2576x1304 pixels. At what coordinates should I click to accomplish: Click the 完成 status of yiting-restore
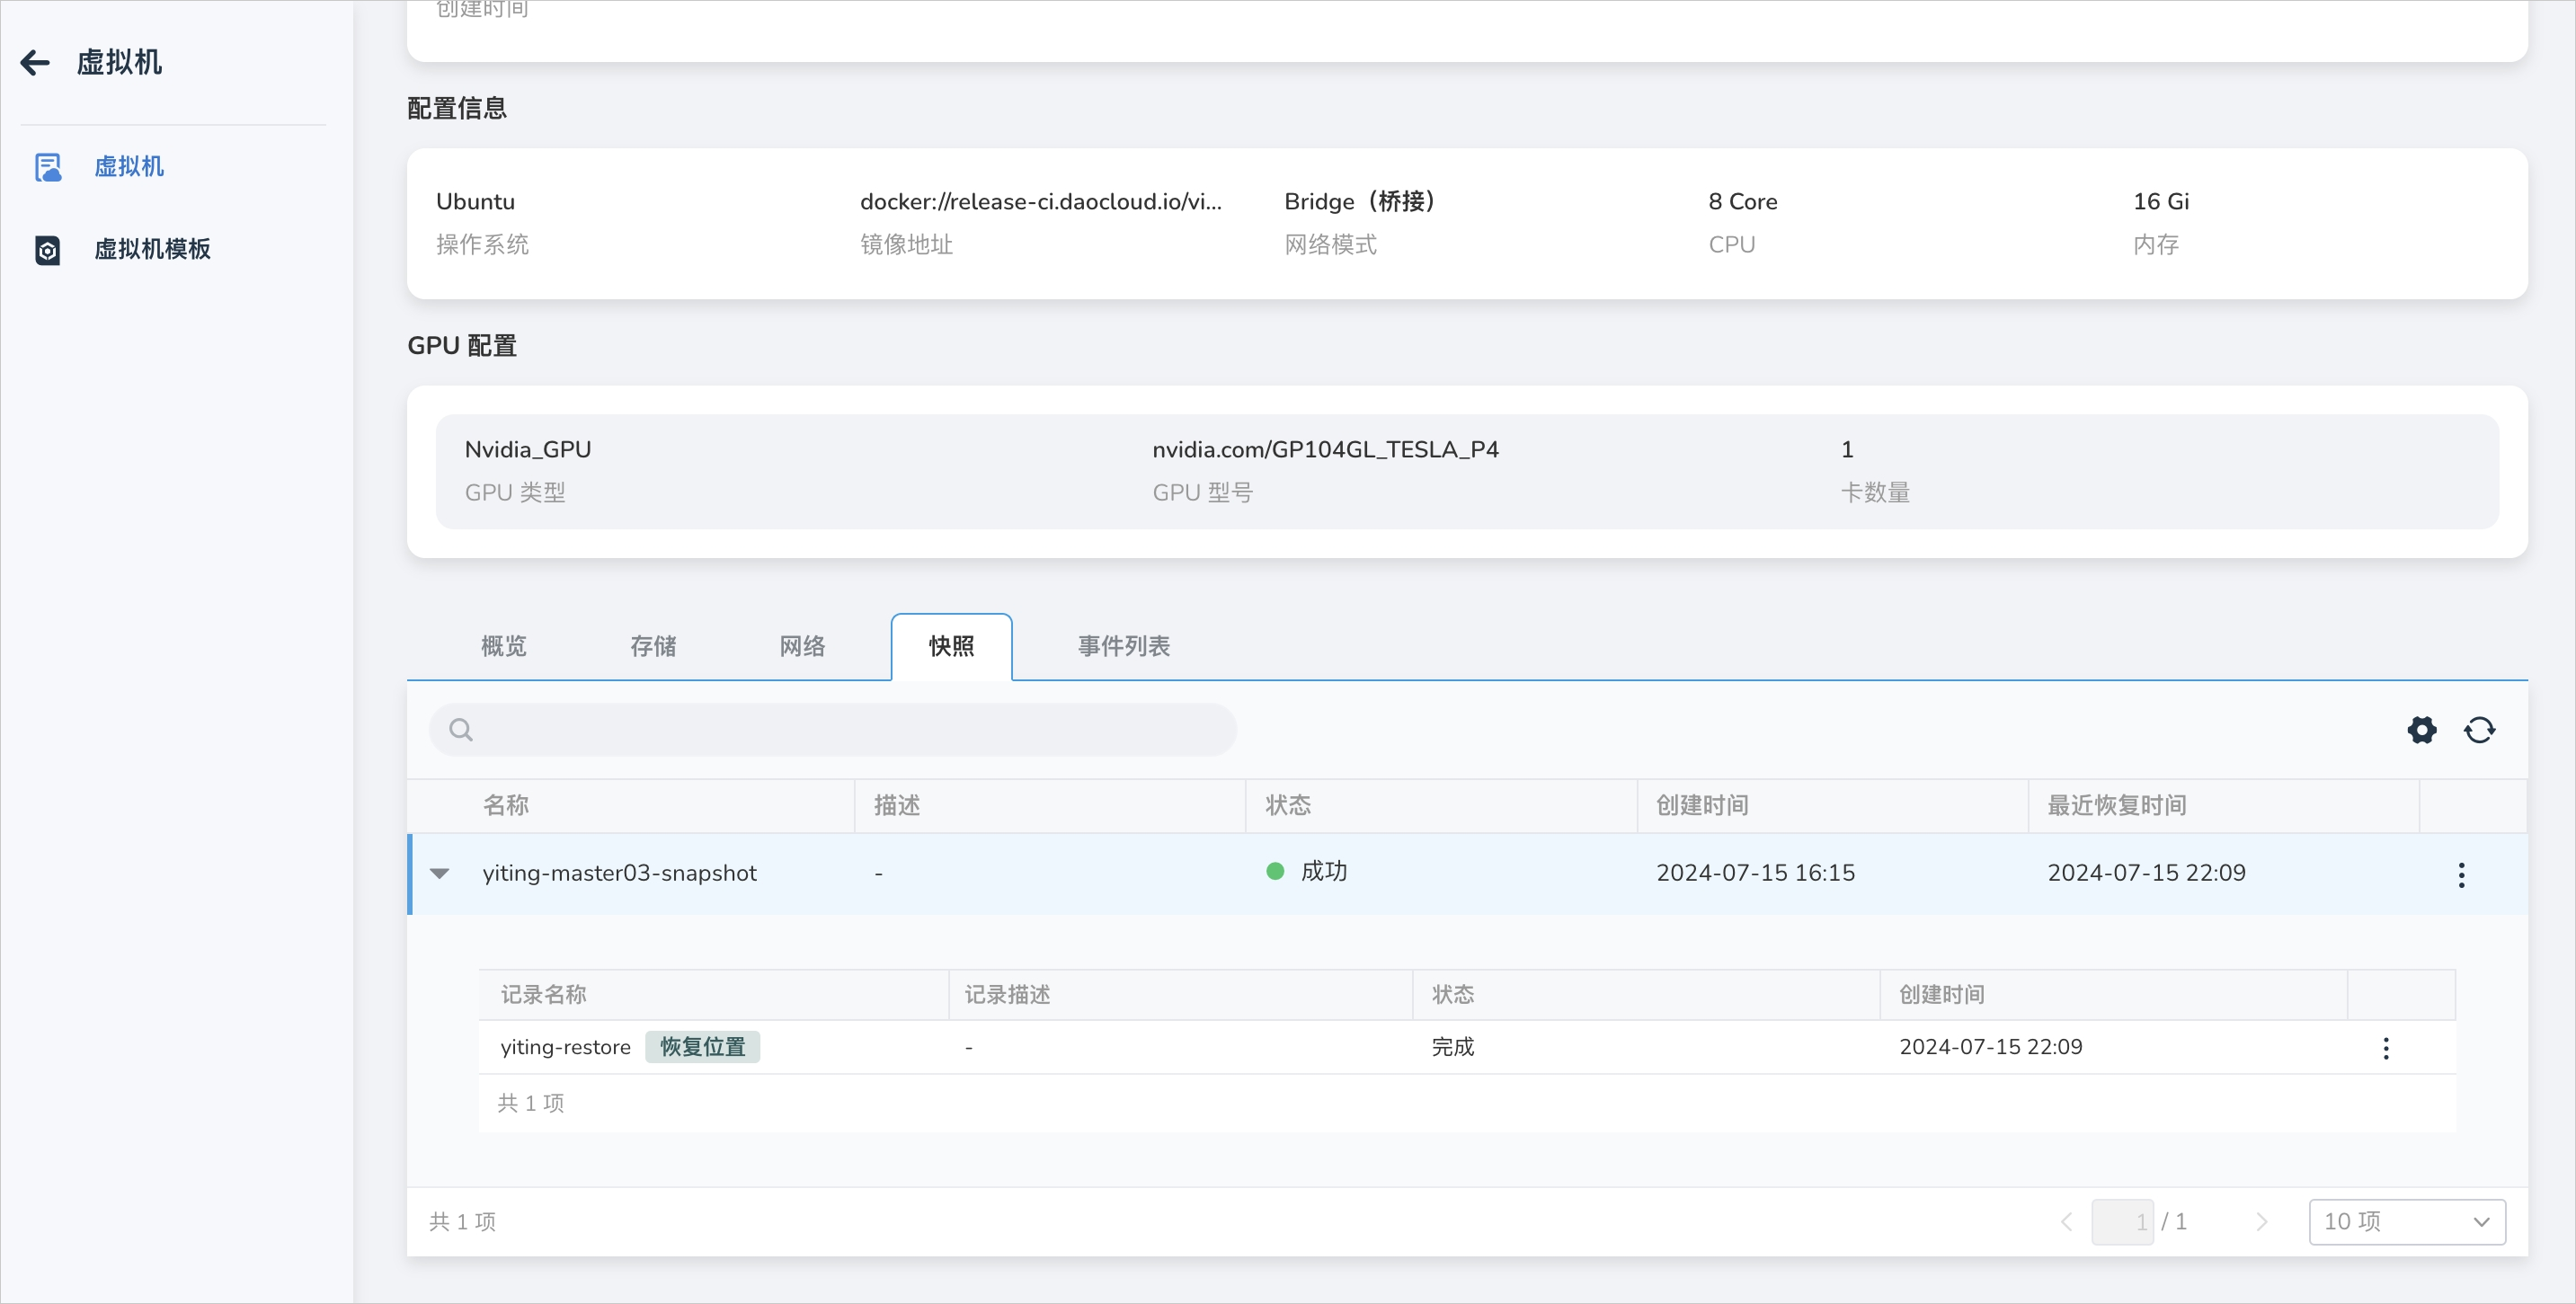[x=1452, y=1047]
